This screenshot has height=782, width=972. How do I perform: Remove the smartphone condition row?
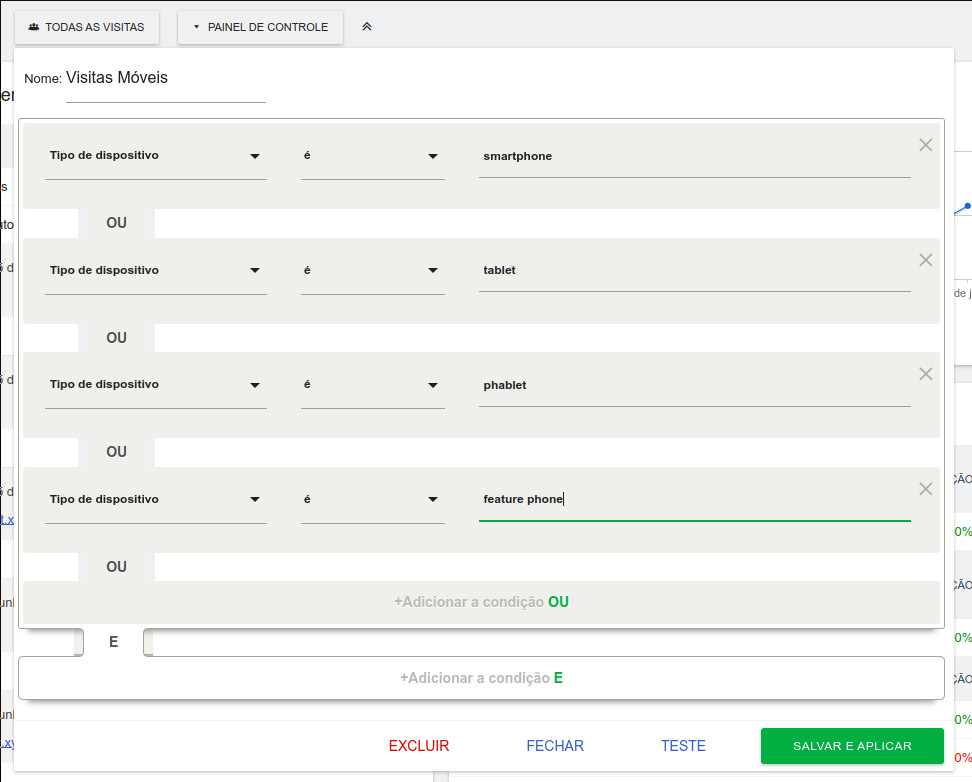click(x=925, y=145)
